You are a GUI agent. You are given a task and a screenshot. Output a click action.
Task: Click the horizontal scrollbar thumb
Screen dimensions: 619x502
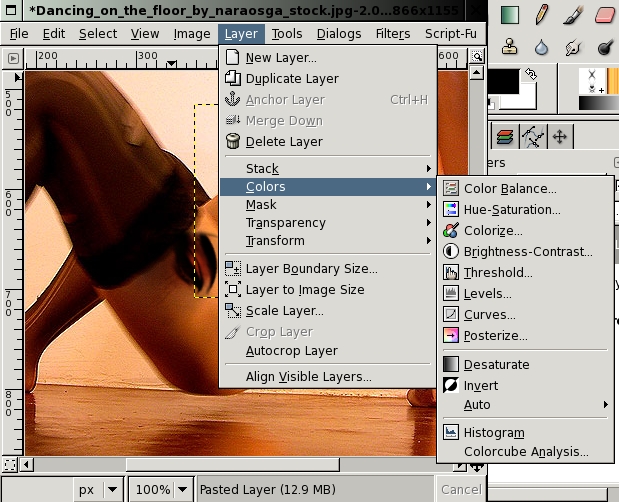point(233,465)
